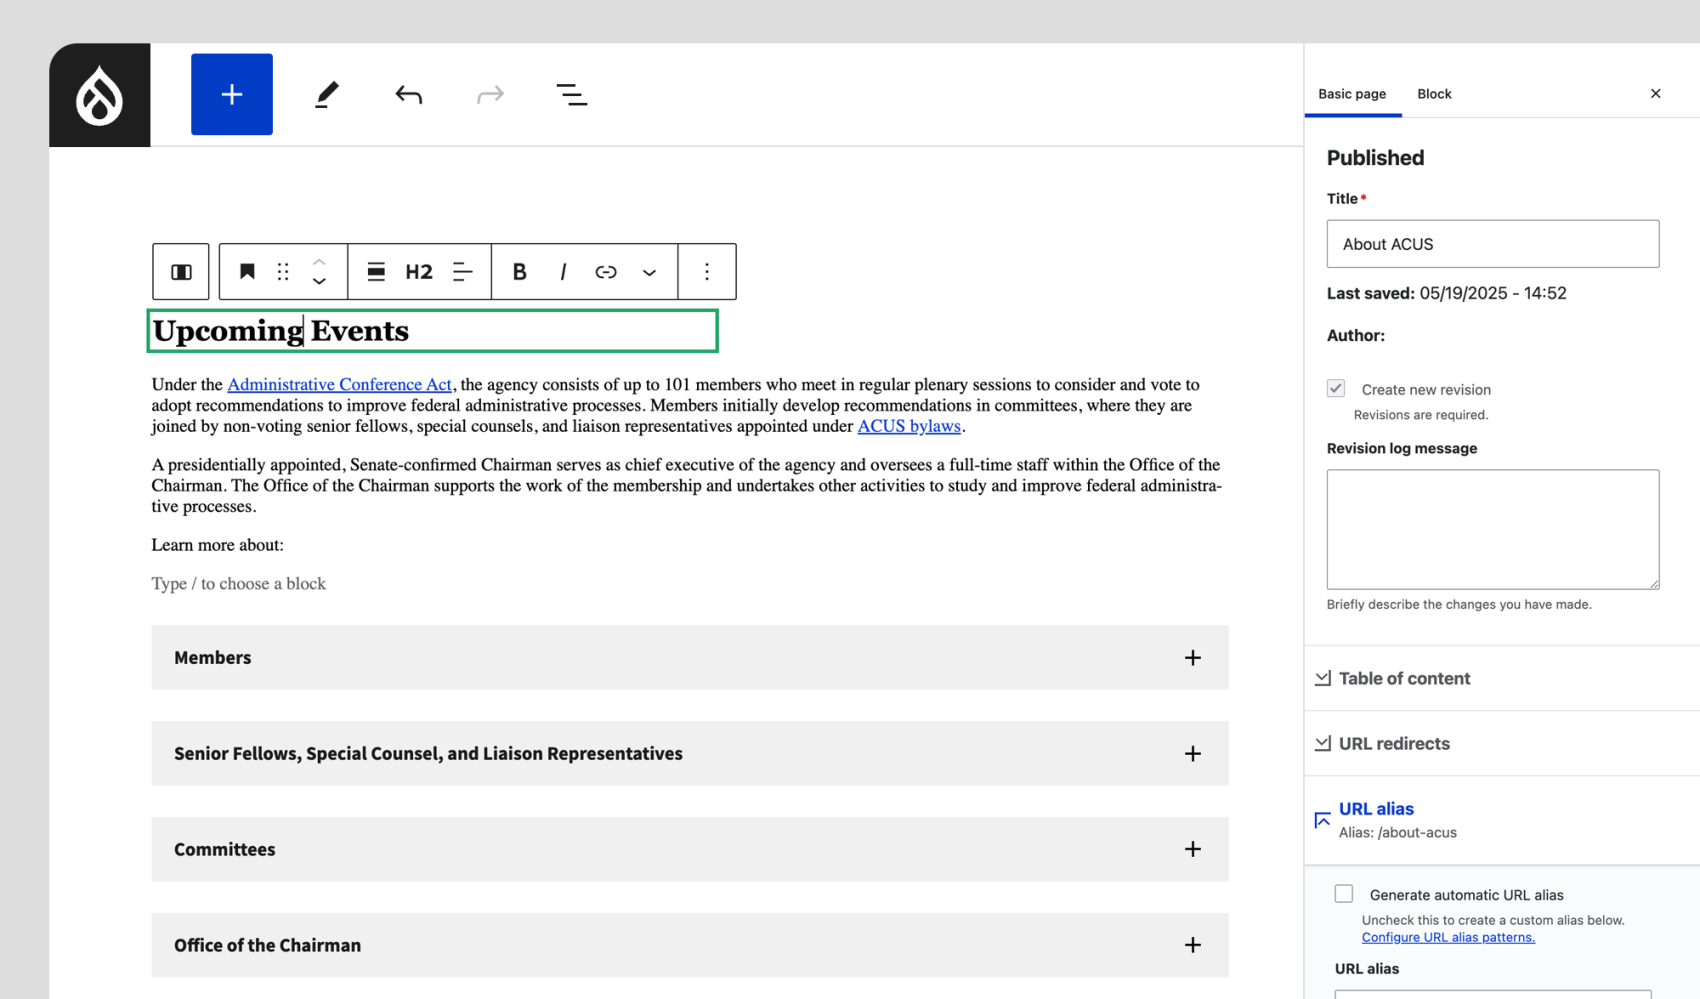Viewport: 1700px width, 999px height.
Task: Toggle bold formatting
Action: [x=519, y=272]
